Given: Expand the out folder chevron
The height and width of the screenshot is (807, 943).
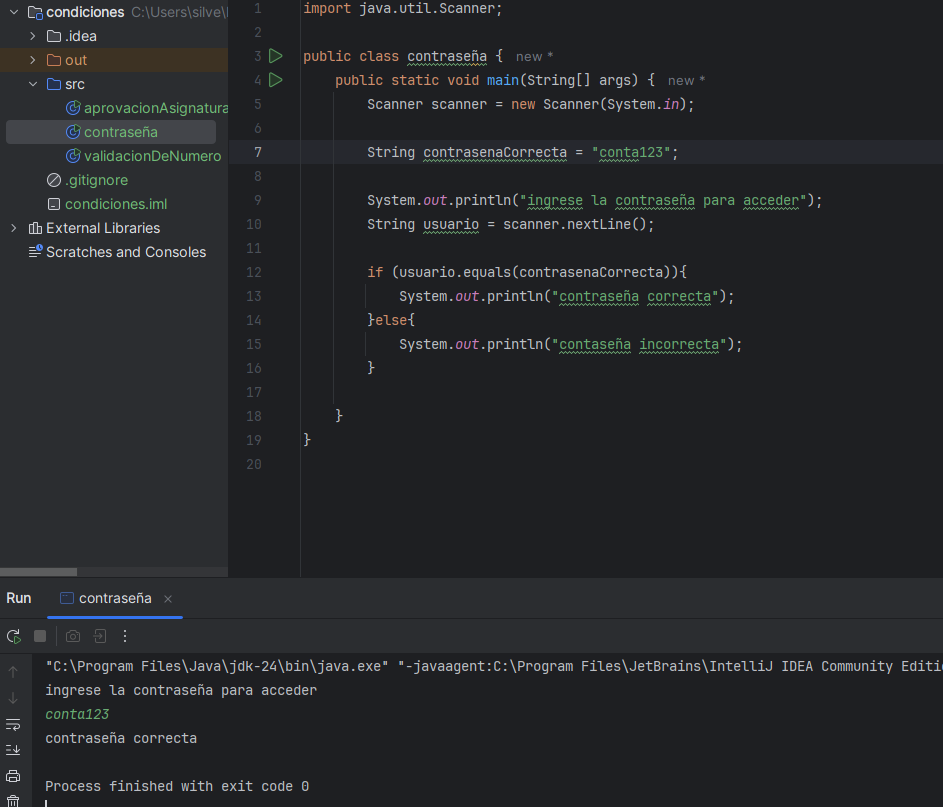Looking at the screenshot, I should point(32,60).
